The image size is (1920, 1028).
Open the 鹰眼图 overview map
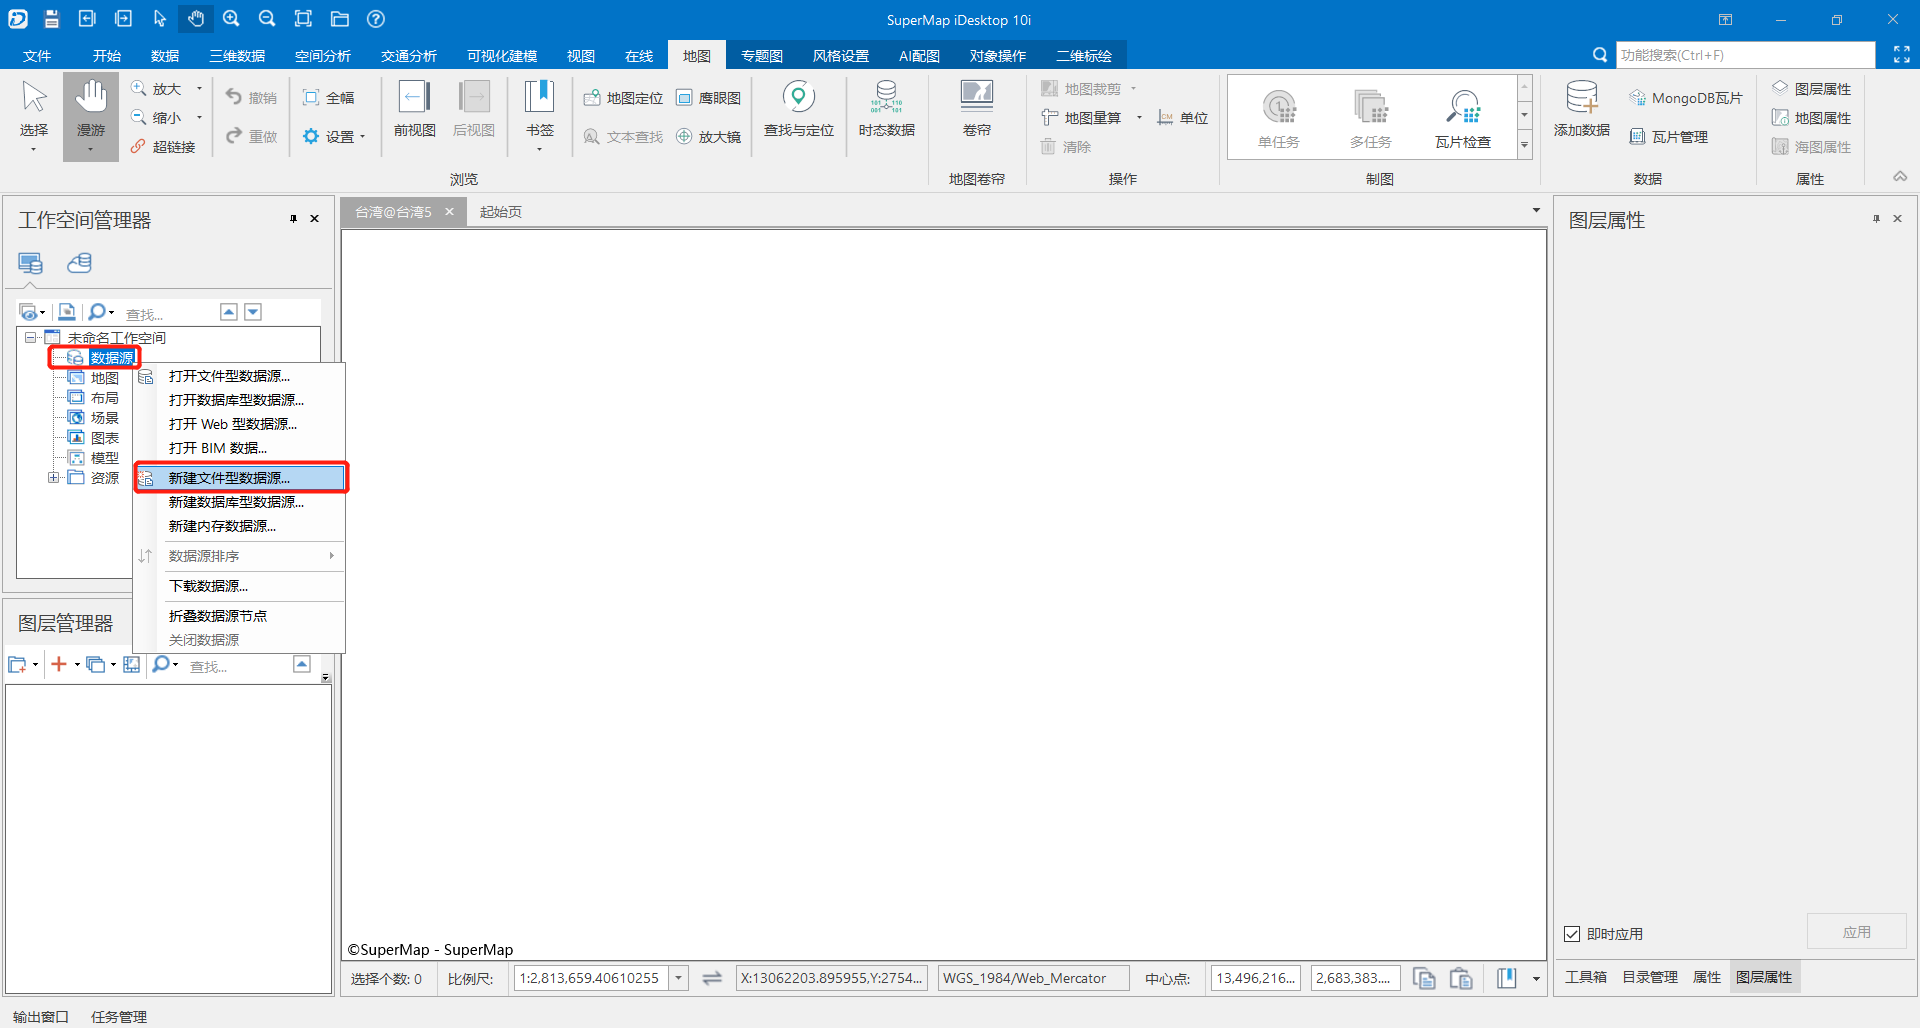[709, 98]
